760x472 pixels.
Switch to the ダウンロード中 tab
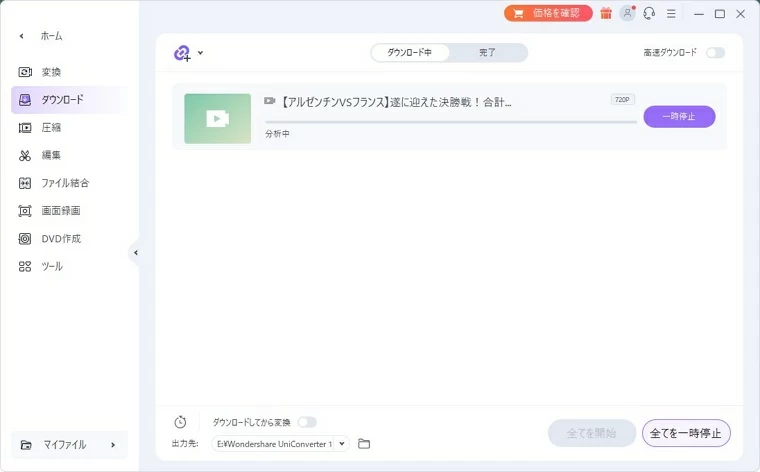pos(409,52)
